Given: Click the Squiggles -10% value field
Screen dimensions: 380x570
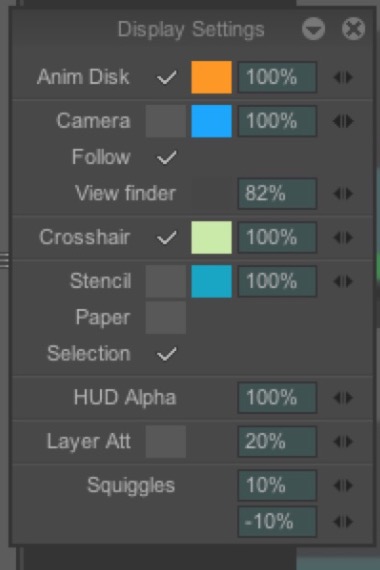Looking at the screenshot, I should tap(277, 522).
